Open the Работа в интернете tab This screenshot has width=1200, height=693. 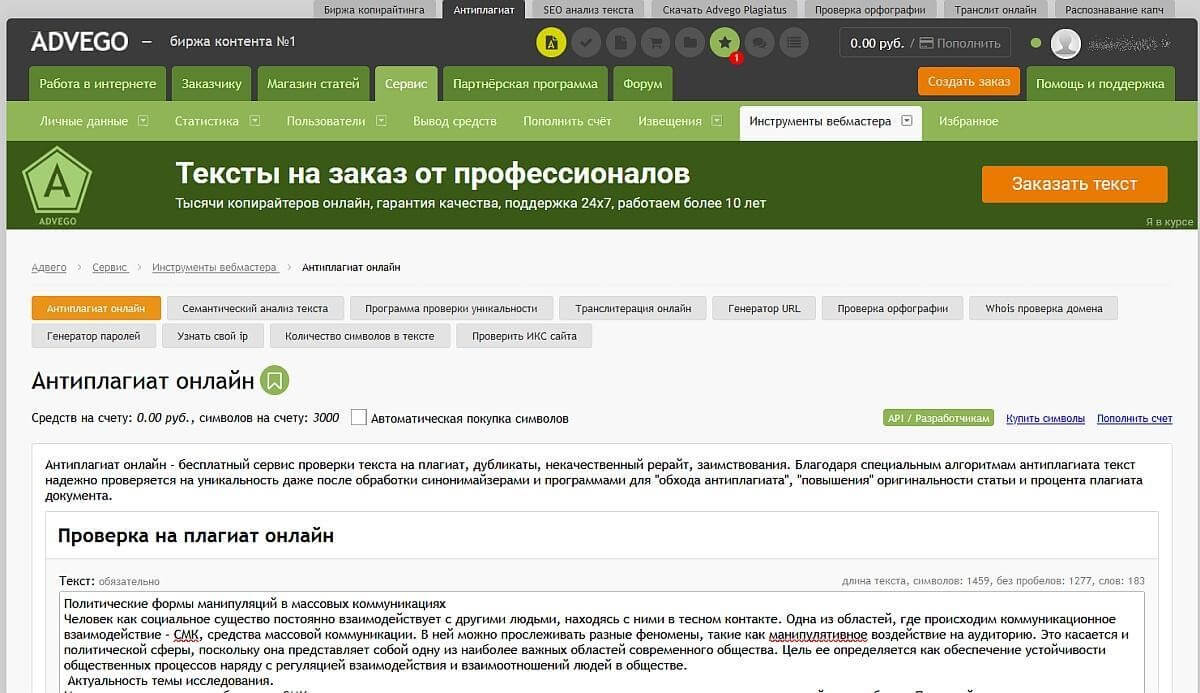point(98,84)
